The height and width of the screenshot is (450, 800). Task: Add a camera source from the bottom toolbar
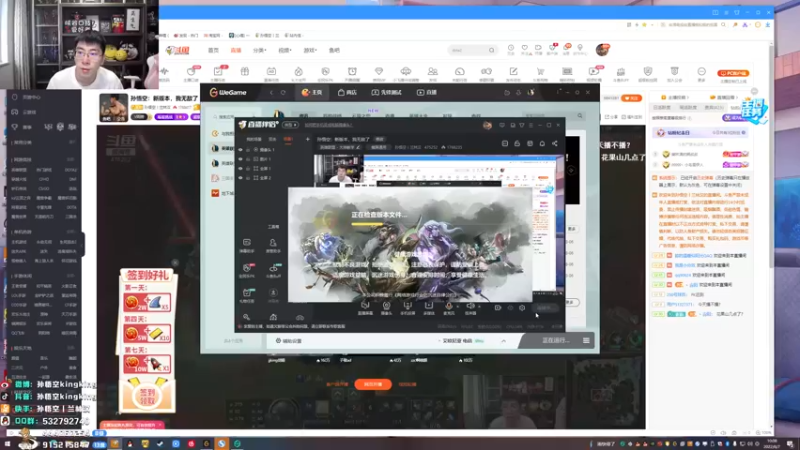click(386, 307)
